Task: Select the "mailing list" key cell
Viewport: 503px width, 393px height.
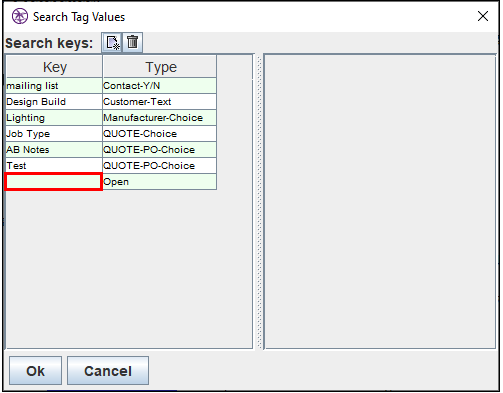Action: (x=54, y=86)
